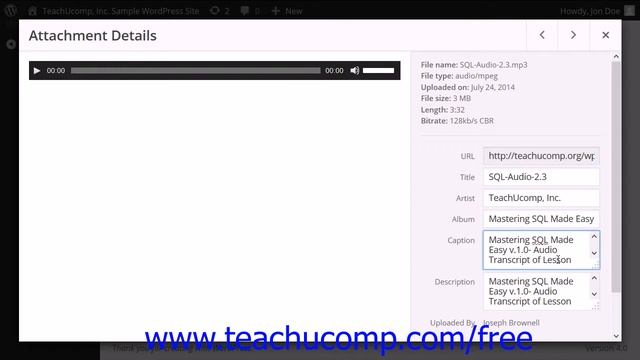Click the Caption textarea resize grip

click(x=596, y=266)
